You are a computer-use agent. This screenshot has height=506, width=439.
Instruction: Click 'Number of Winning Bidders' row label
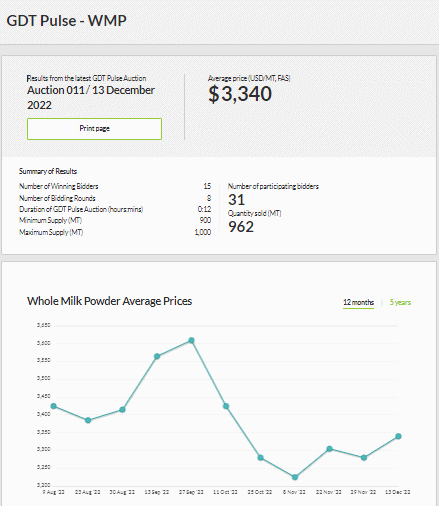click(x=59, y=186)
